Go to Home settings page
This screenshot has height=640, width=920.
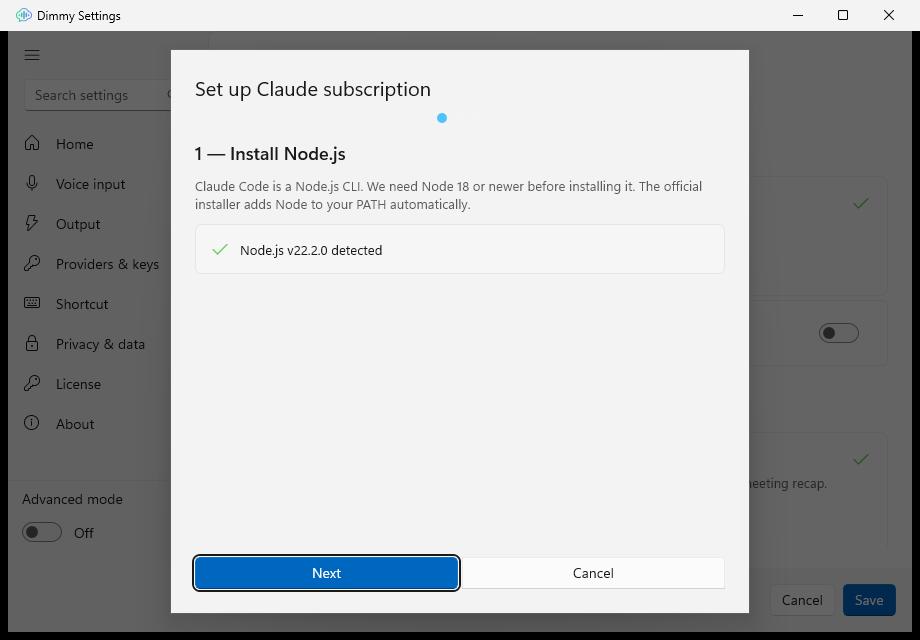tap(75, 144)
